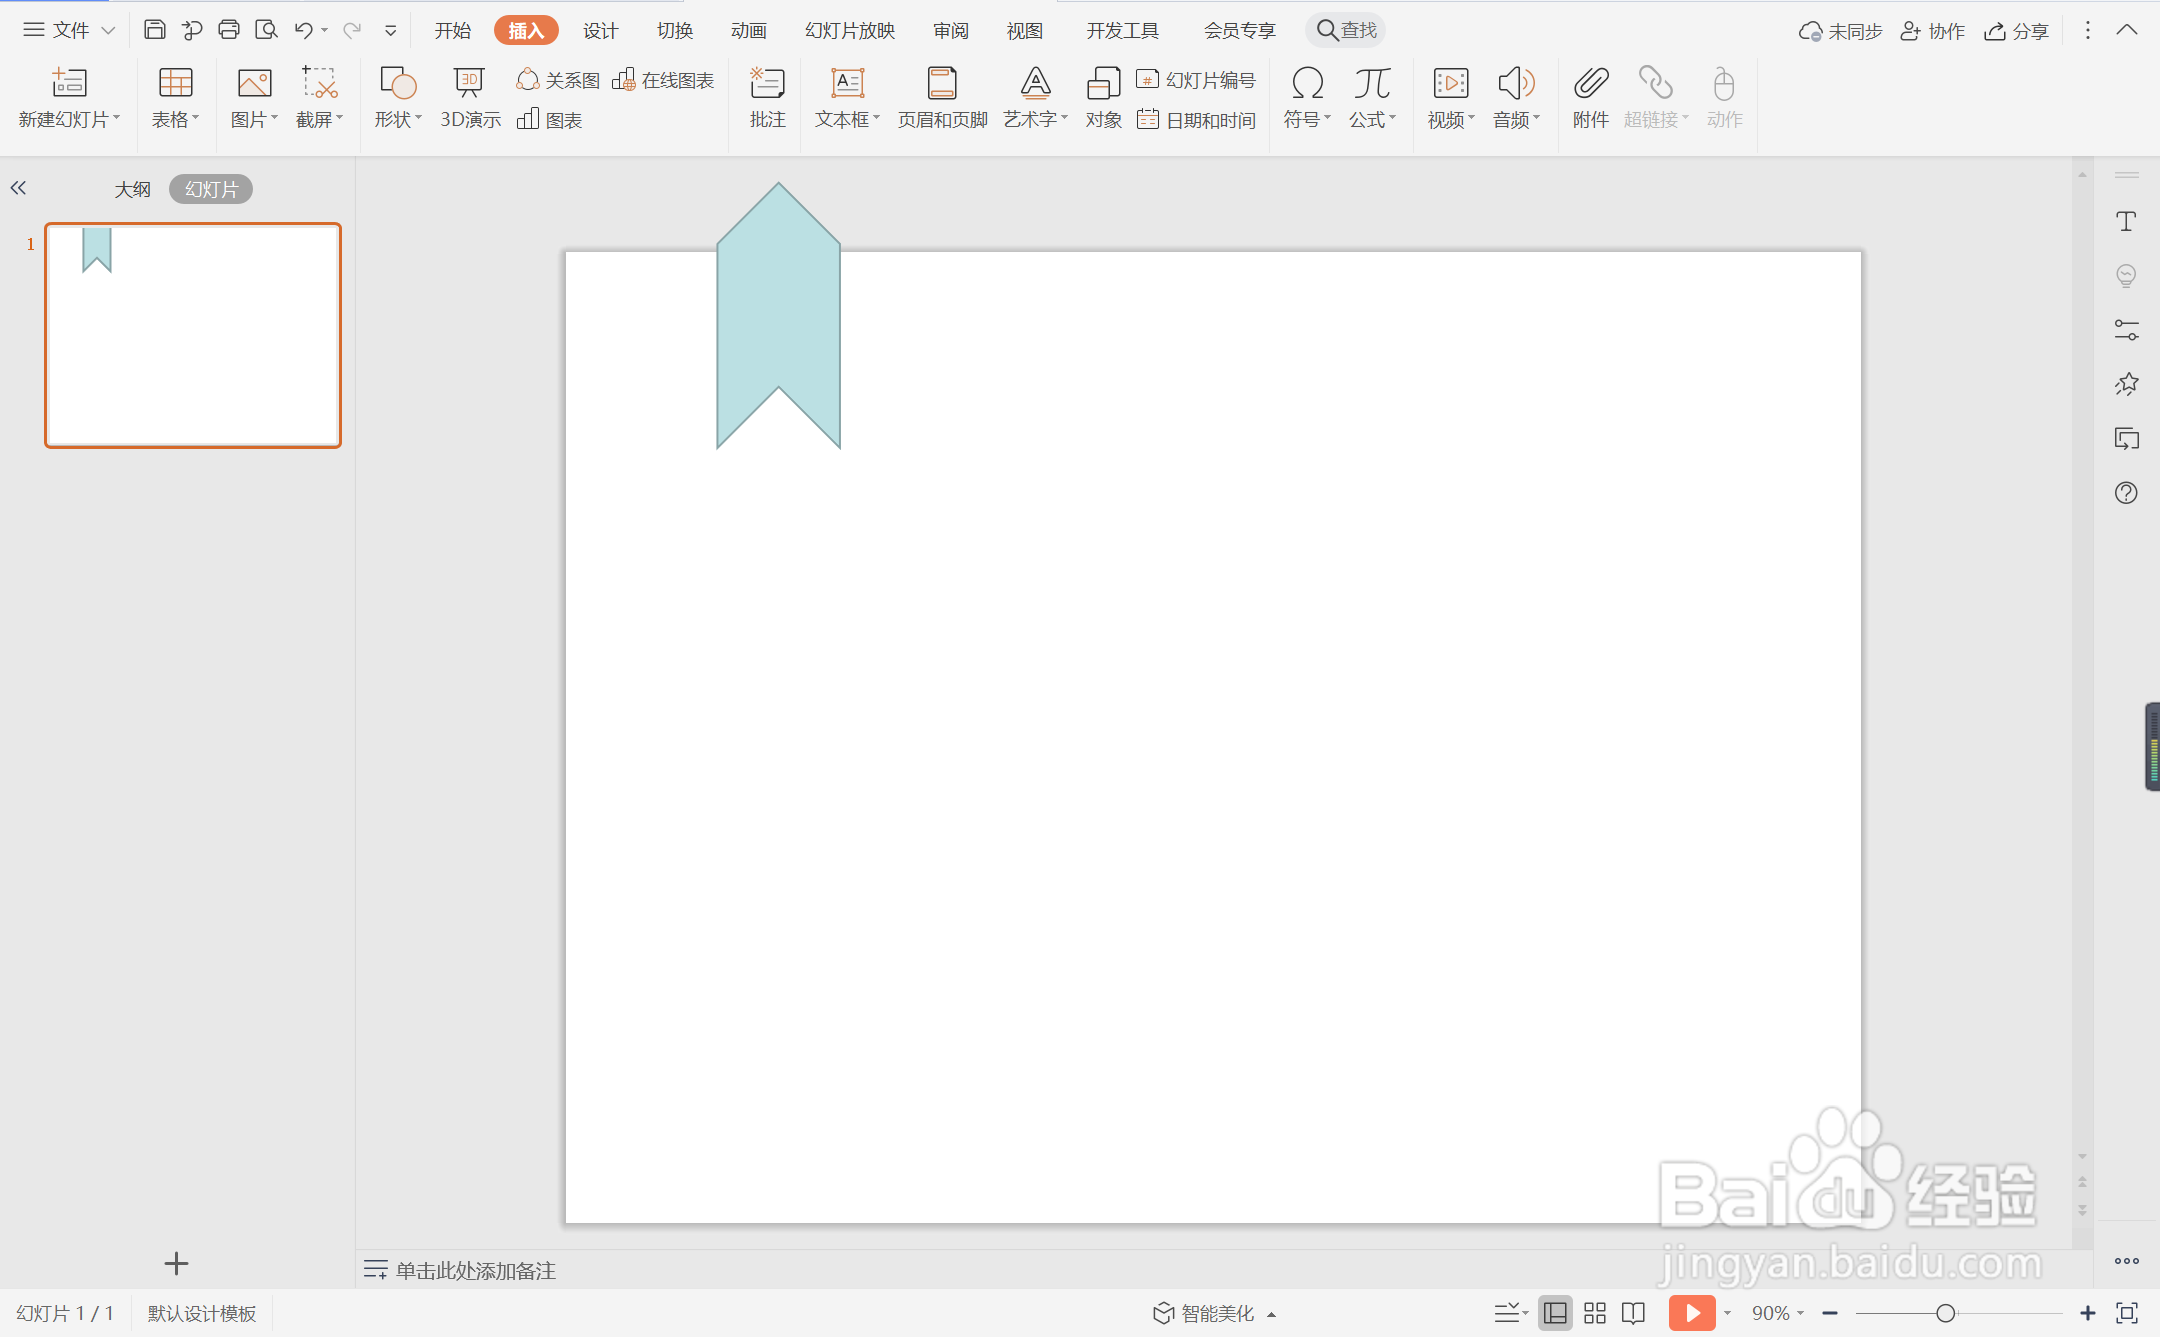Insert an object with 对象 icon
Screen dimensions: 2160x1337
coord(1103,97)
